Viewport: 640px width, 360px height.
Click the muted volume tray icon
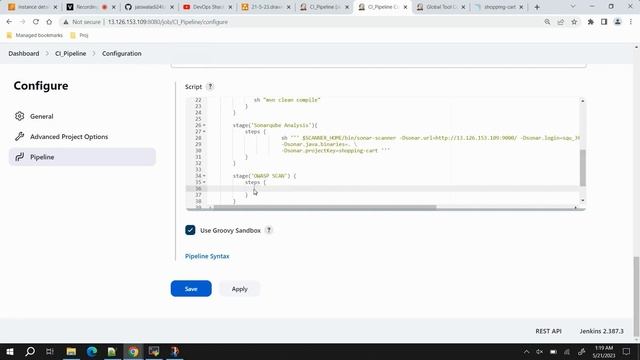540,352
